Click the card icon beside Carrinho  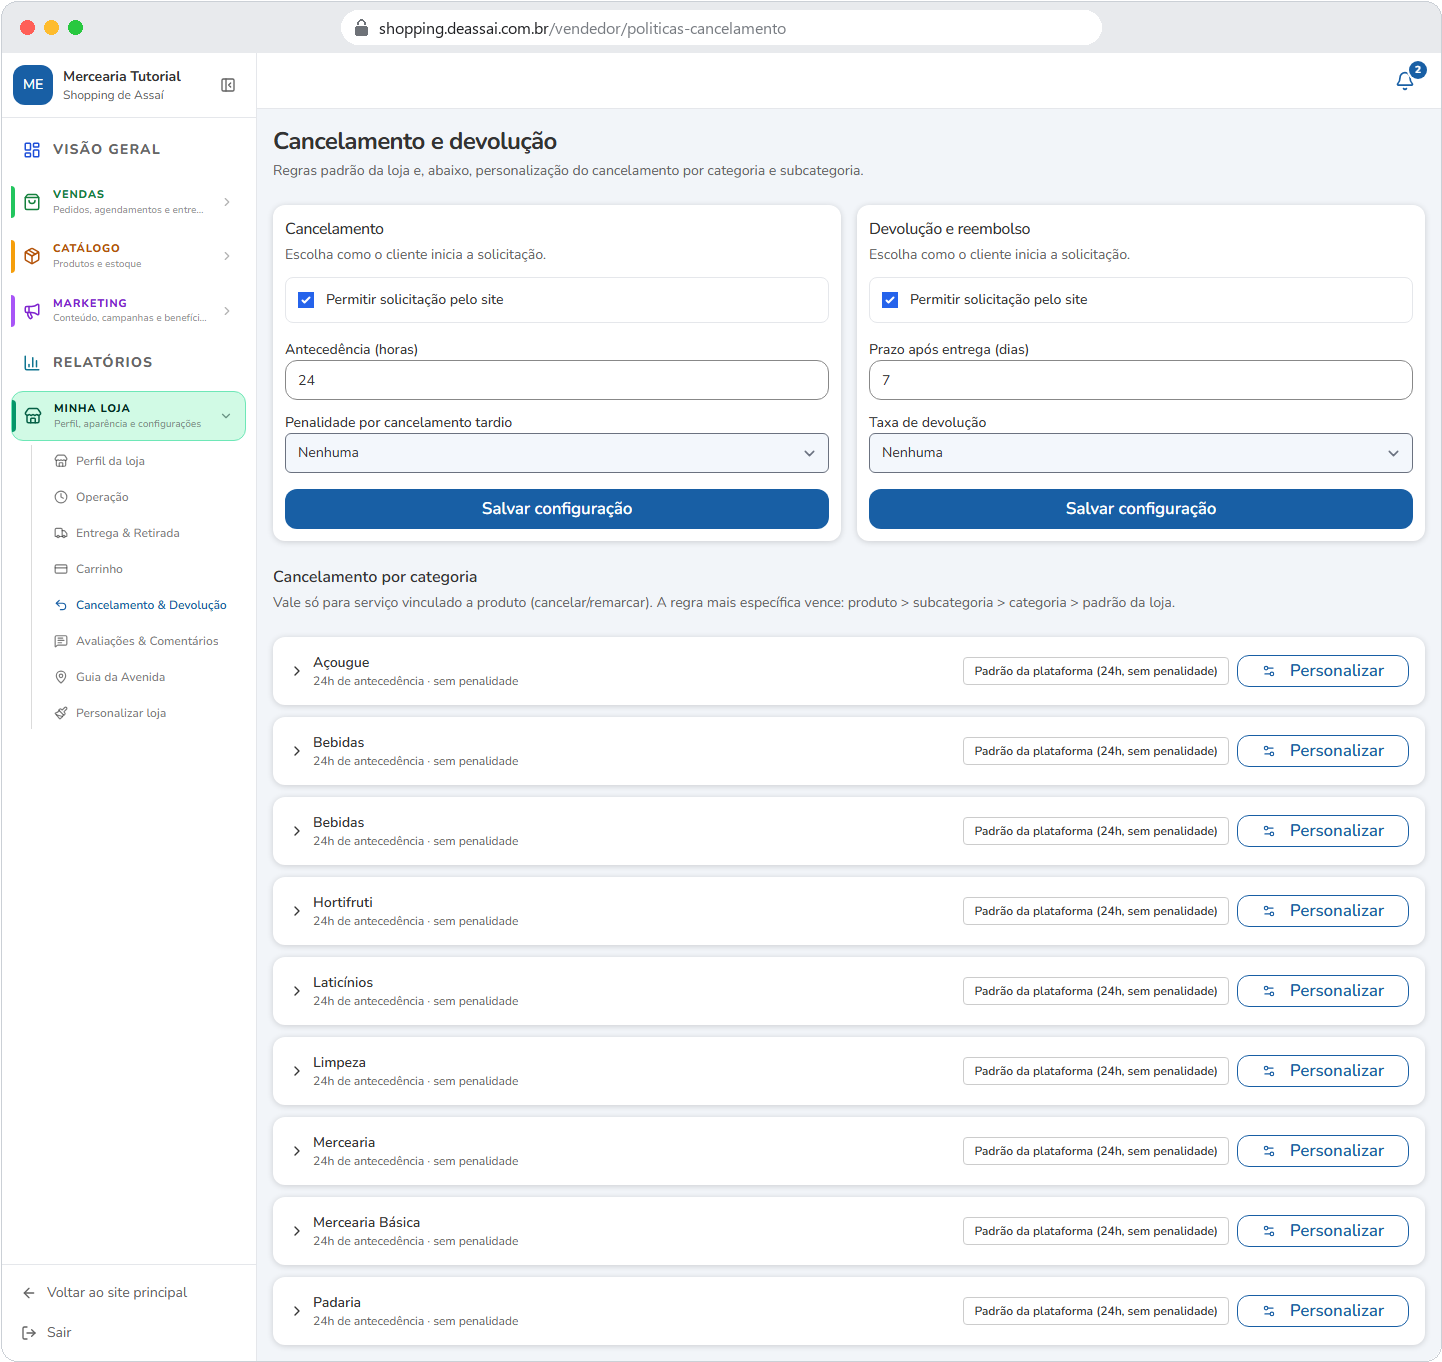(61, 569)
